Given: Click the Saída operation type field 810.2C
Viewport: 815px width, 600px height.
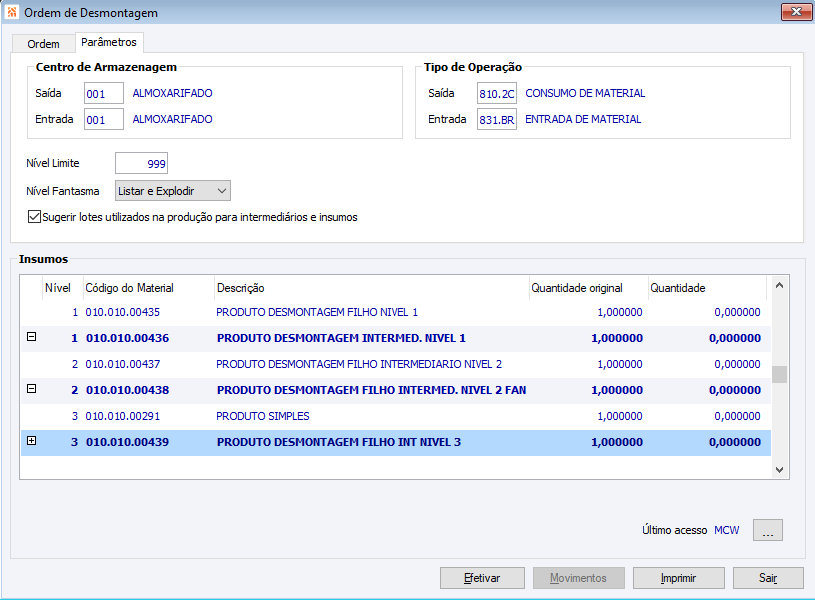Looking at the screenshot, I should 497,94.
